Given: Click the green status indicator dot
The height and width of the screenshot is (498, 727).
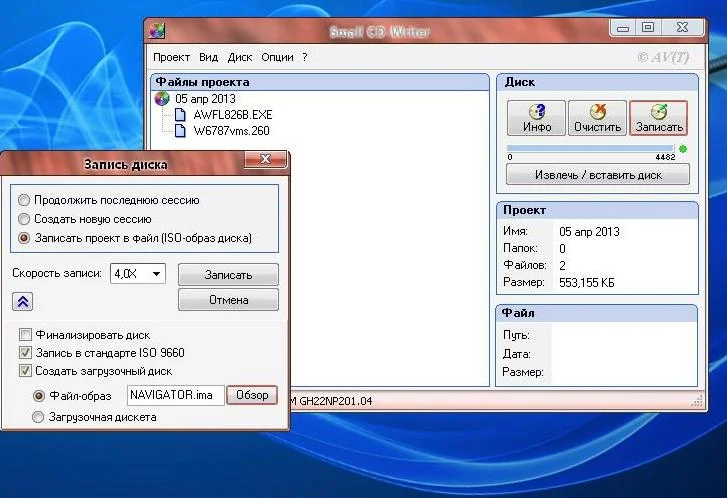Looking at the screenshot, I should [x=683, y=149].
